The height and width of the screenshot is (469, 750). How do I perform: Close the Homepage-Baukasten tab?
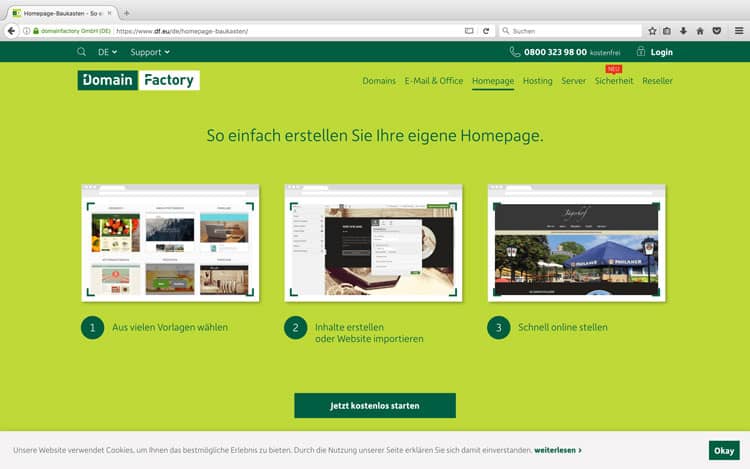click(x=110, y=13)
